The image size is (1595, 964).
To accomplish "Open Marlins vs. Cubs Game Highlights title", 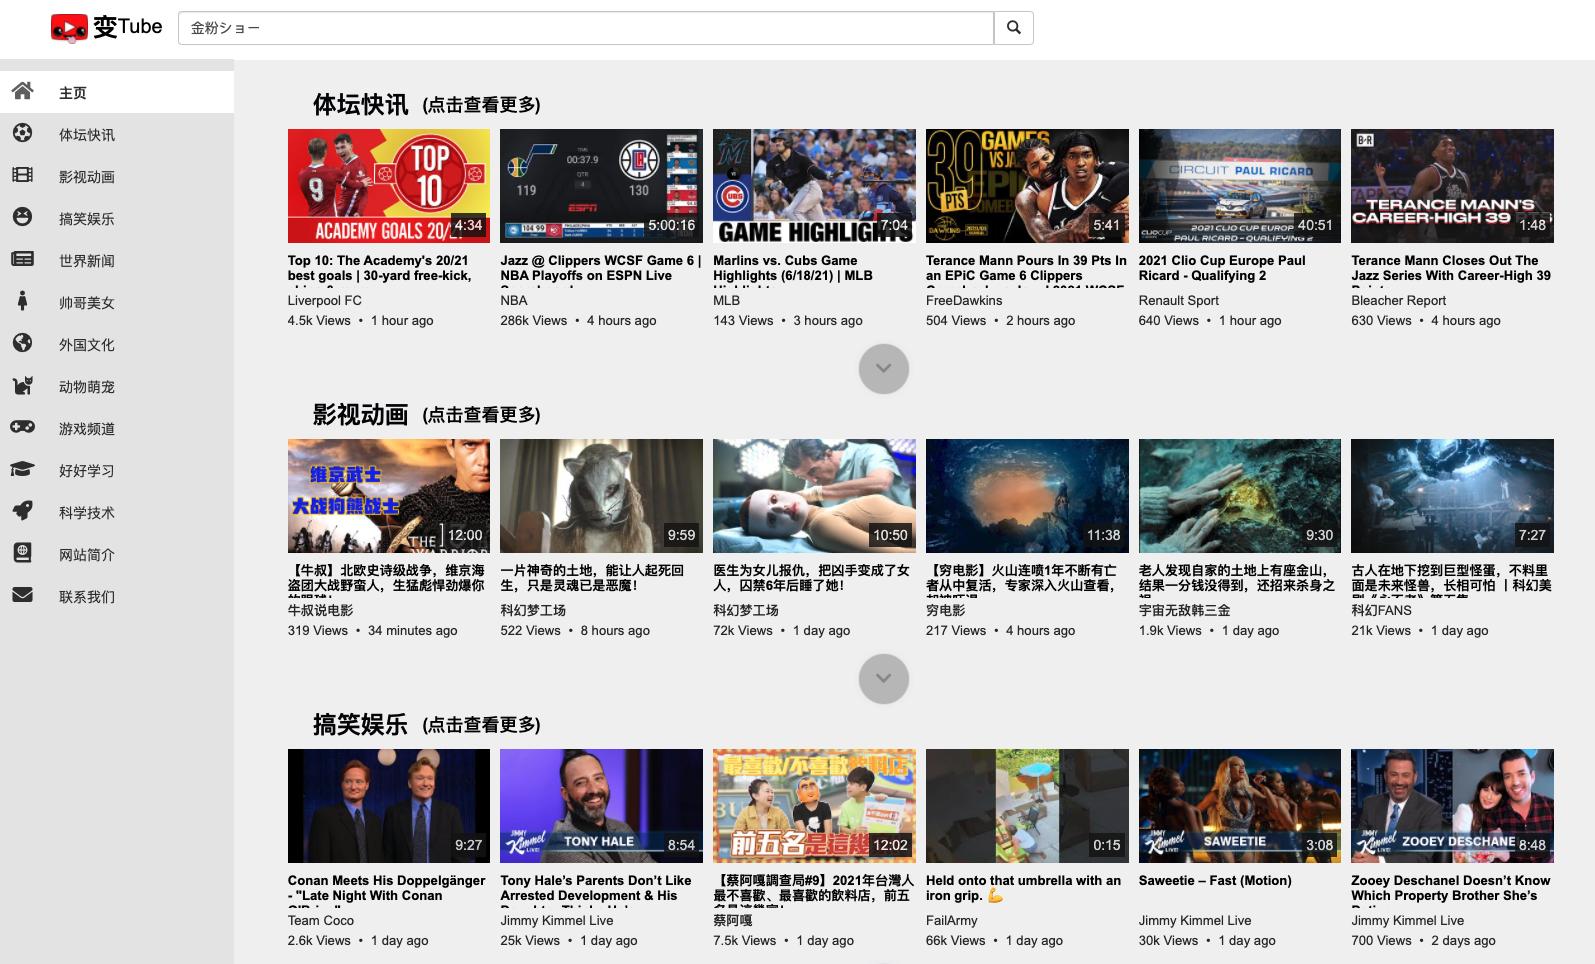I will point(814,268).
